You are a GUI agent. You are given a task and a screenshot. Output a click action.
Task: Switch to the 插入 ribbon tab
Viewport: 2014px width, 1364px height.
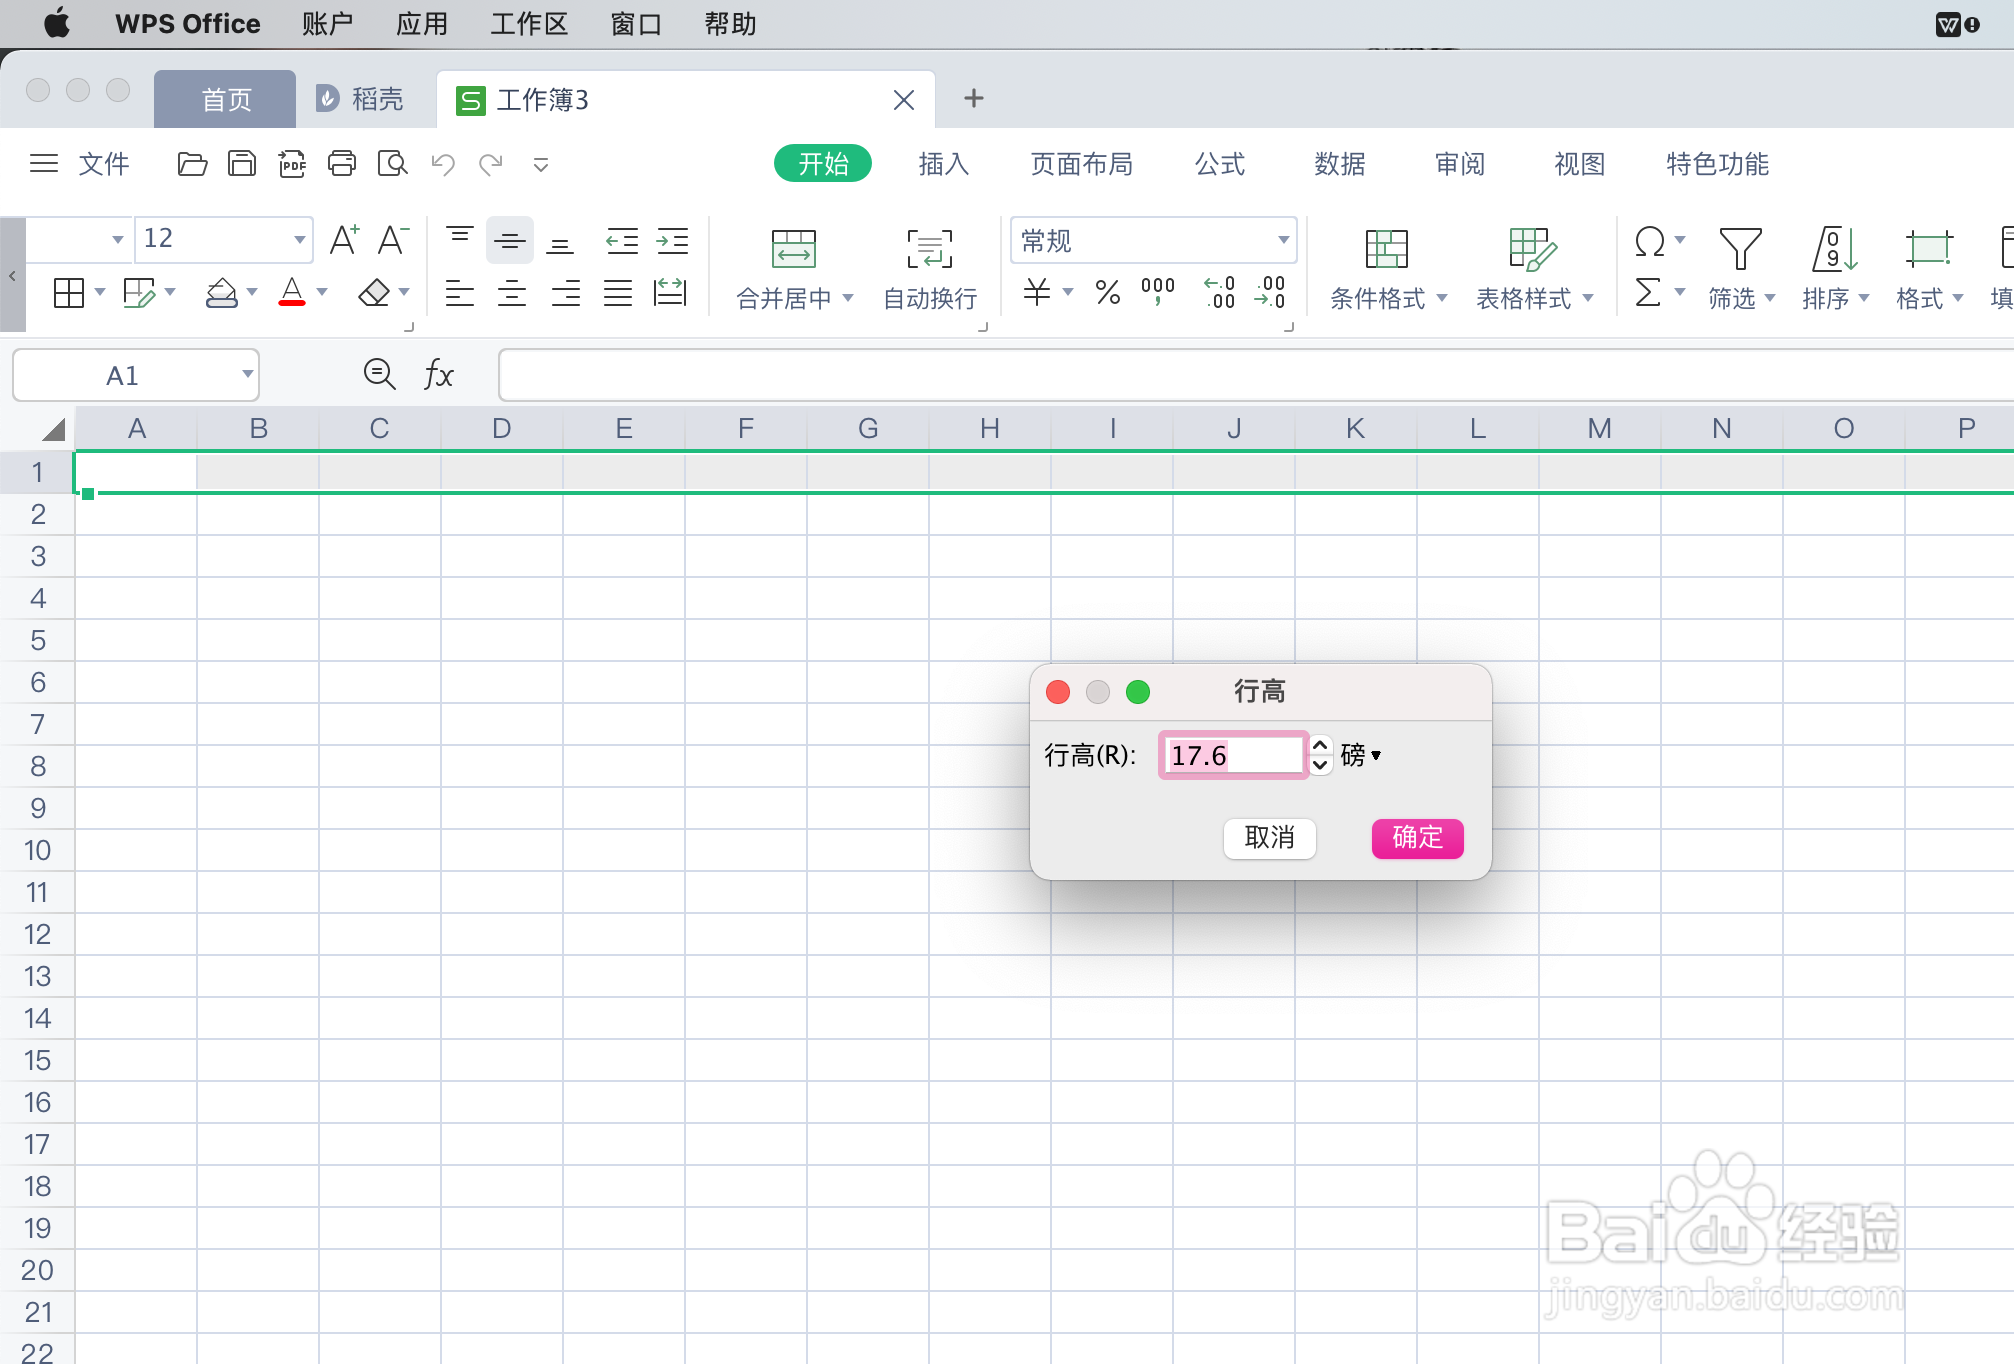(943, 164)
